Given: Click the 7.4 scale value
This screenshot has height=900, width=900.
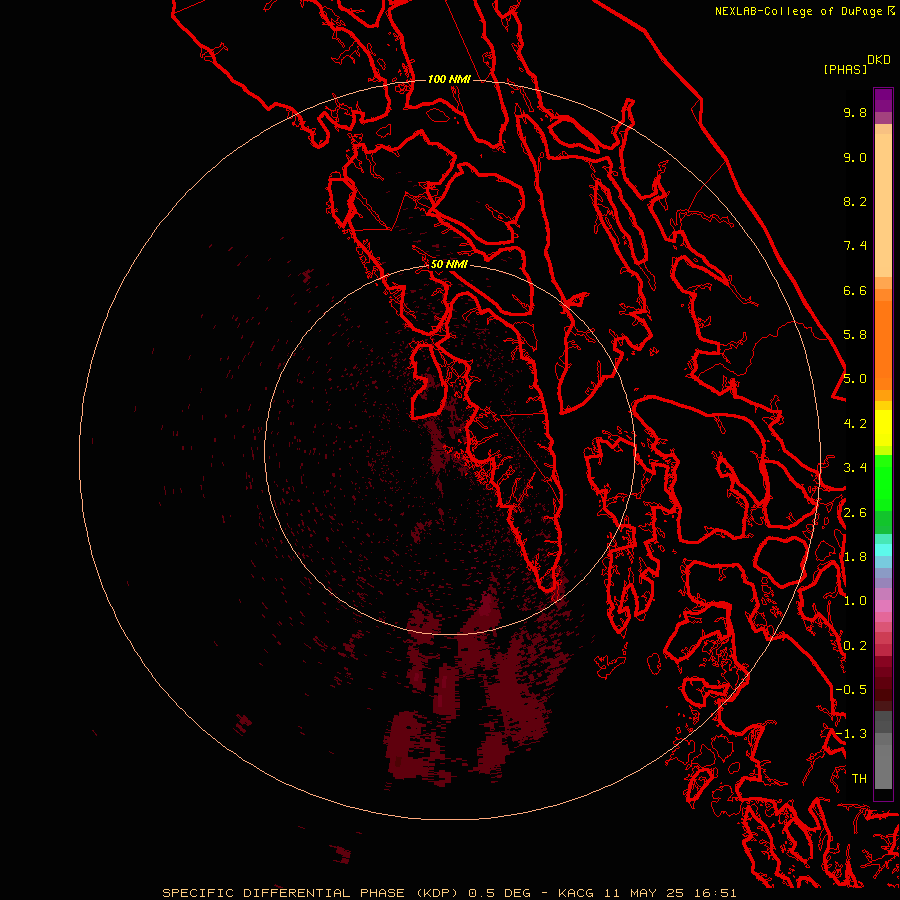Looking at the screenshot, I should pos(855,246).
